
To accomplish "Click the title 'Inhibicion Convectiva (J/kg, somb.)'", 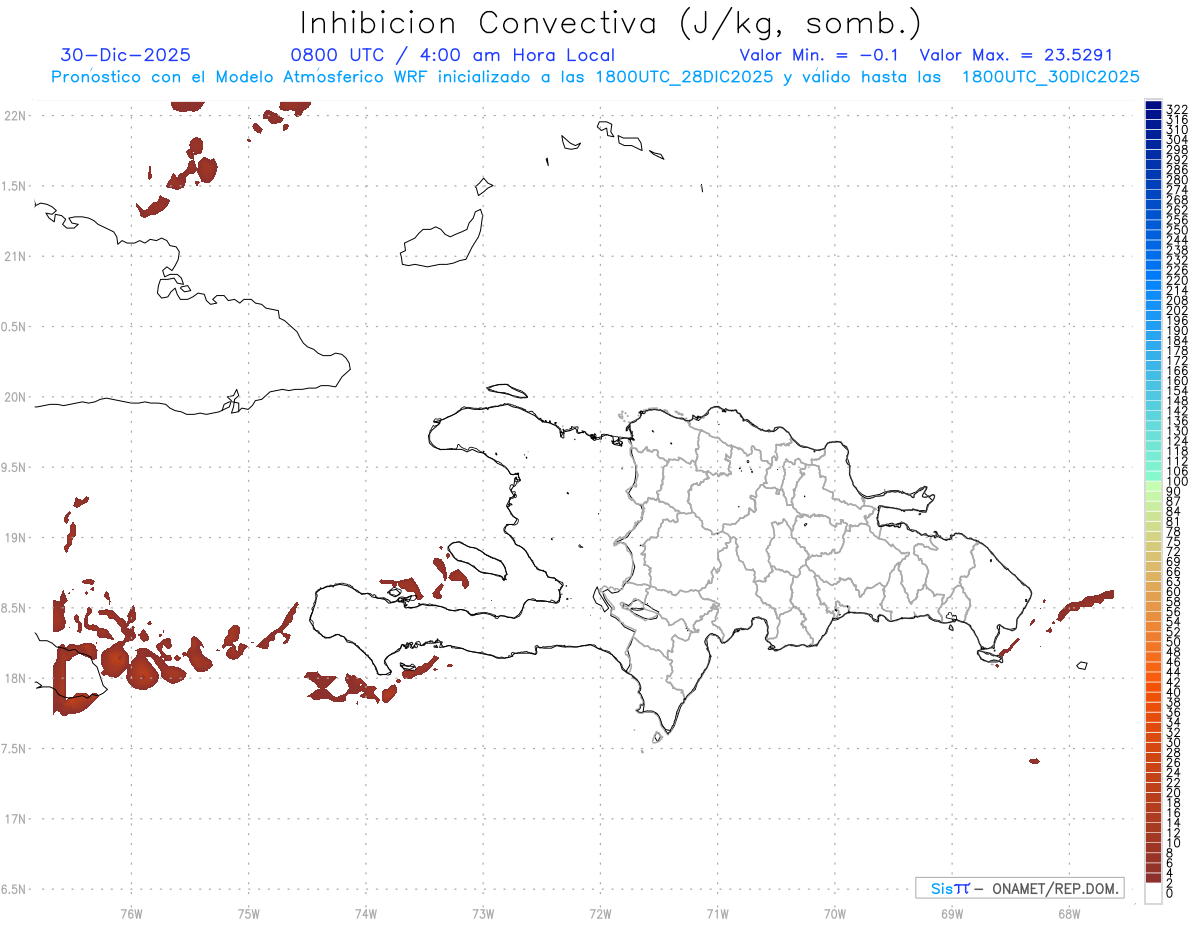I will [611, 23].
